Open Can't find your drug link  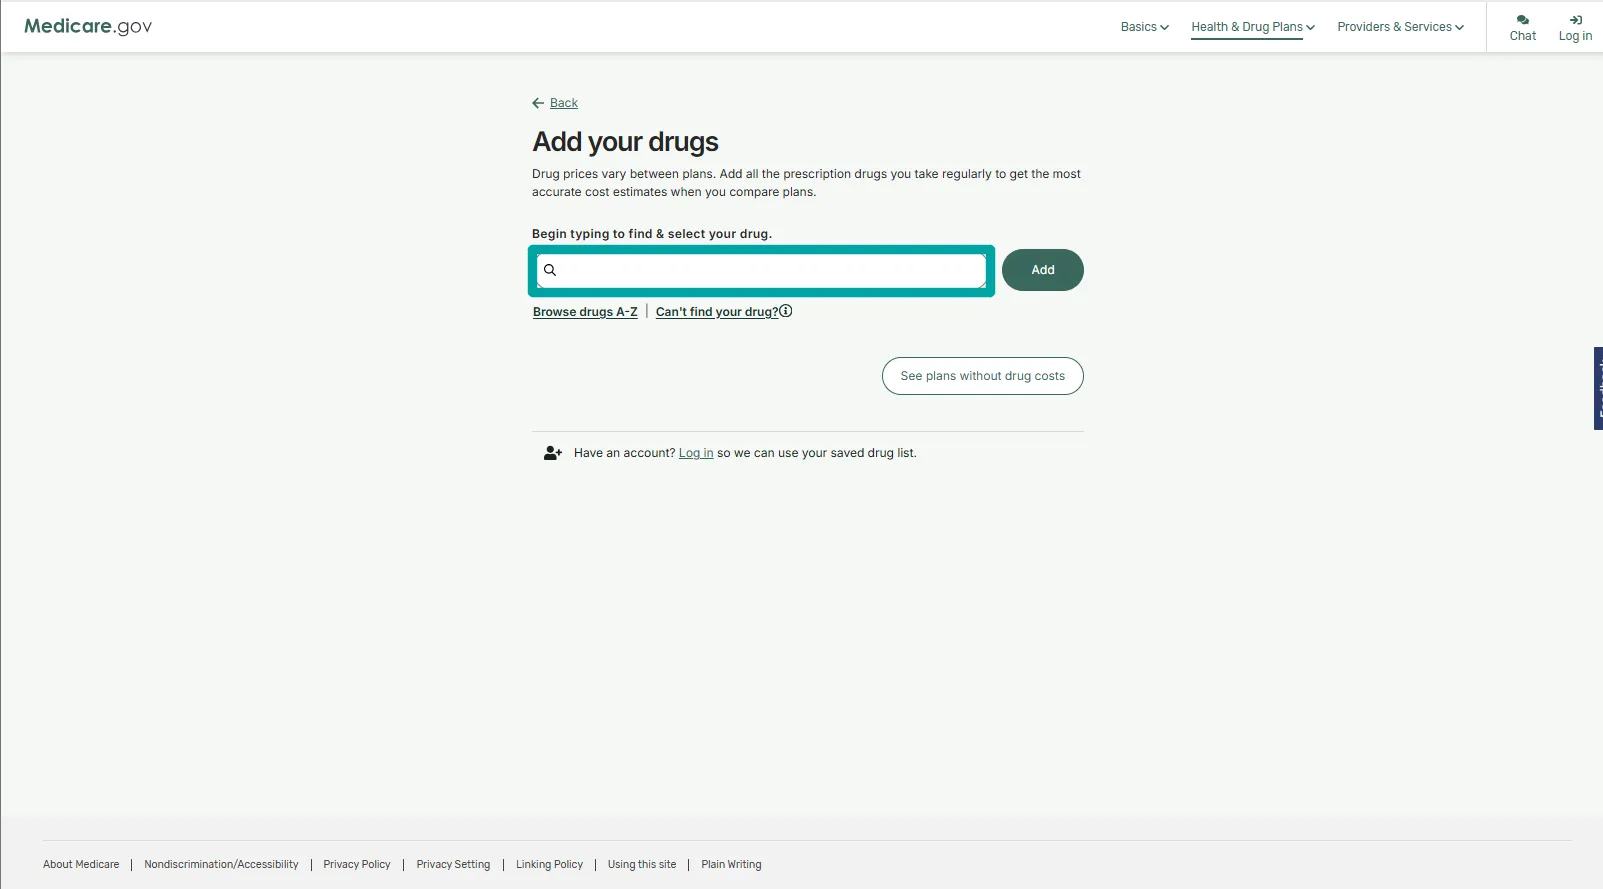tap(717, 312)
